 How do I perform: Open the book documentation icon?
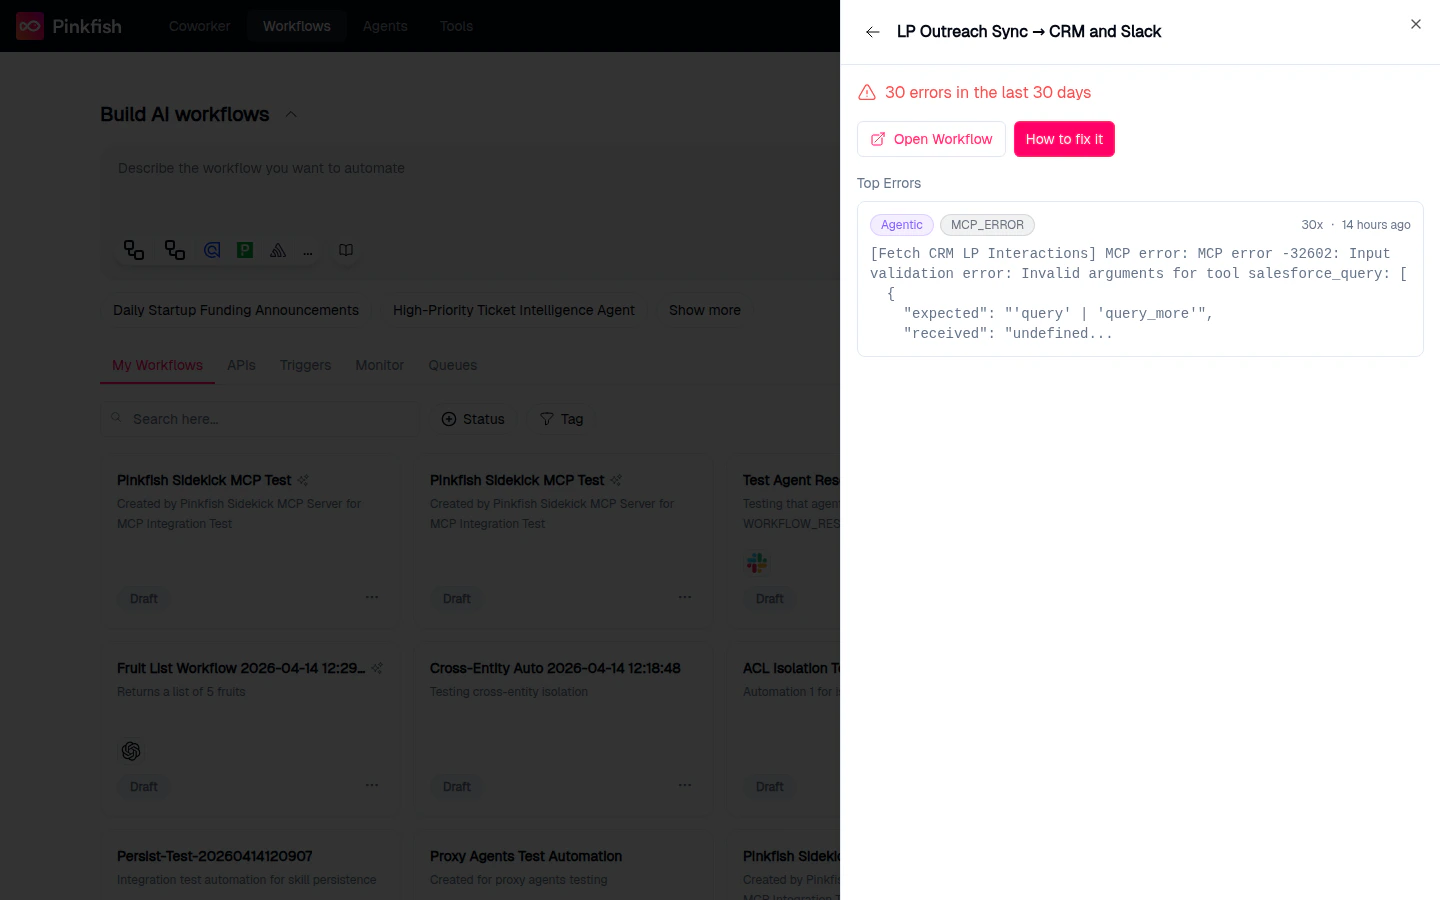[346, 250]
